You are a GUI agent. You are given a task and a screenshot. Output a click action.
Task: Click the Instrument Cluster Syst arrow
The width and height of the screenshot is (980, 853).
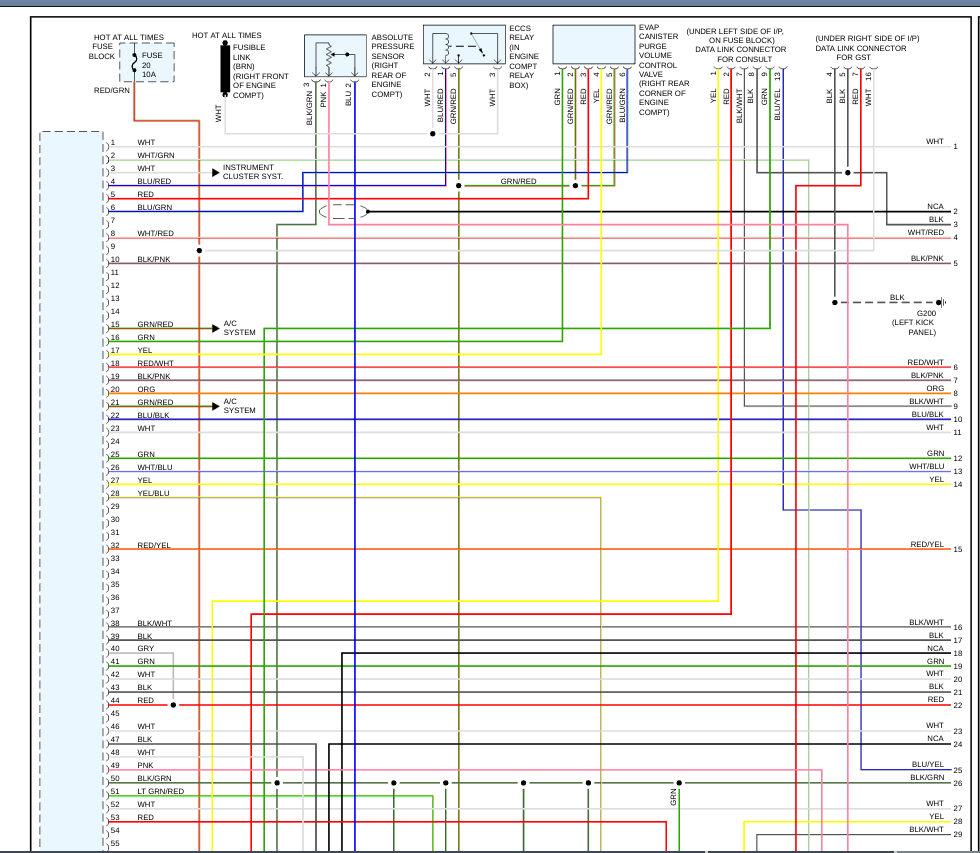click(x=216, y=172)
